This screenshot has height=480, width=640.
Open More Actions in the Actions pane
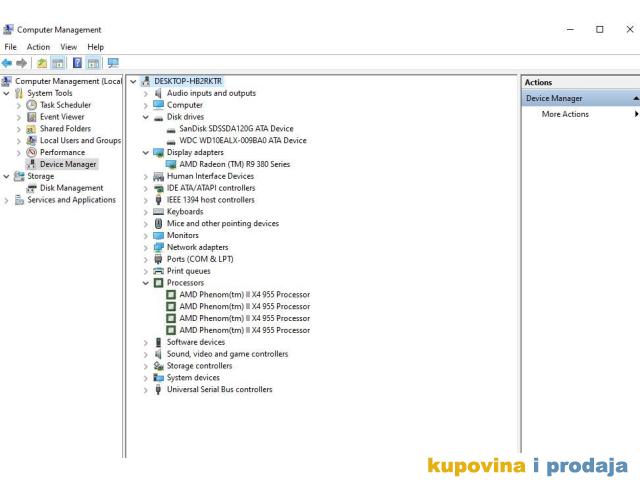[x=565, y=114]
